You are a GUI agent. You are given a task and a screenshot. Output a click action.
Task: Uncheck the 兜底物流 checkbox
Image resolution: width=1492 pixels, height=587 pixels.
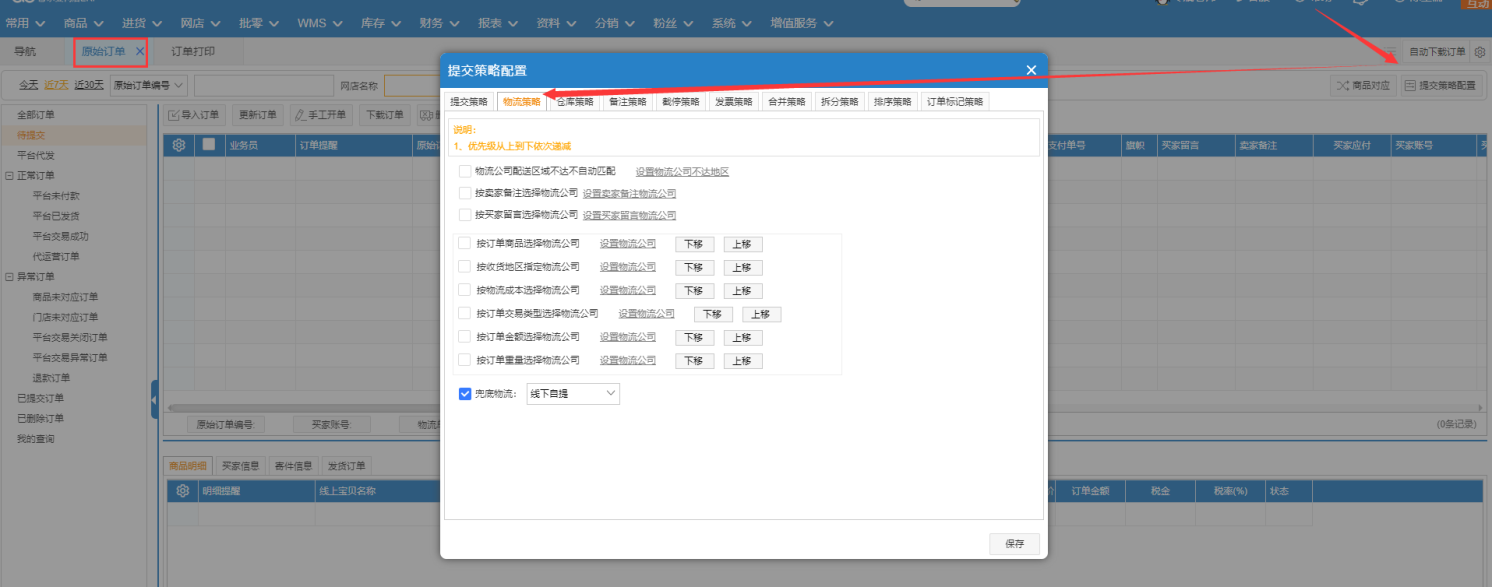pyautogui.click(x=465, y=394)
